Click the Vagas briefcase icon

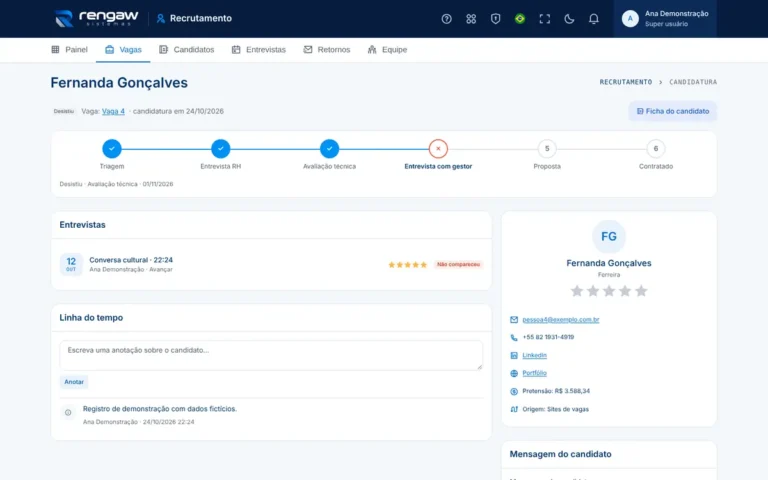tap(109, 49)
